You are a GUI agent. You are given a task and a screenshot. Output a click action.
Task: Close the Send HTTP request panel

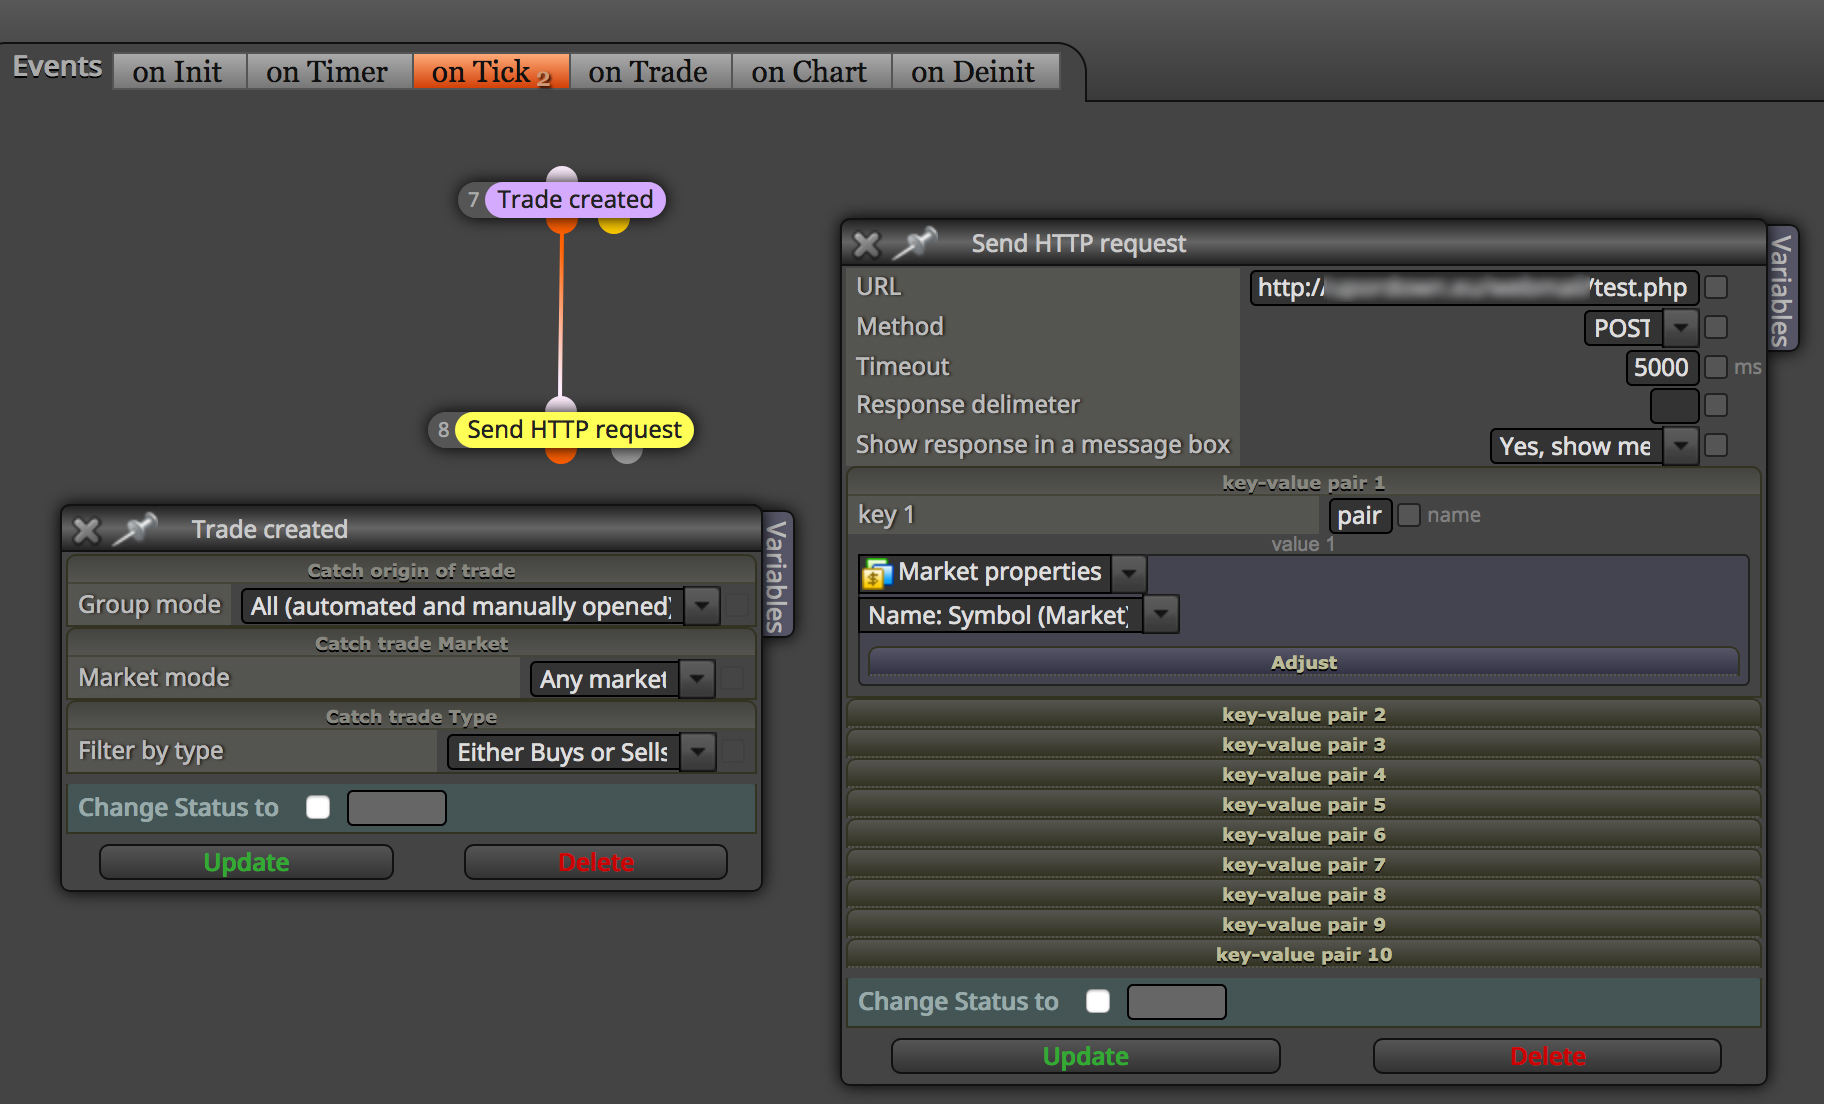[866, 244]
